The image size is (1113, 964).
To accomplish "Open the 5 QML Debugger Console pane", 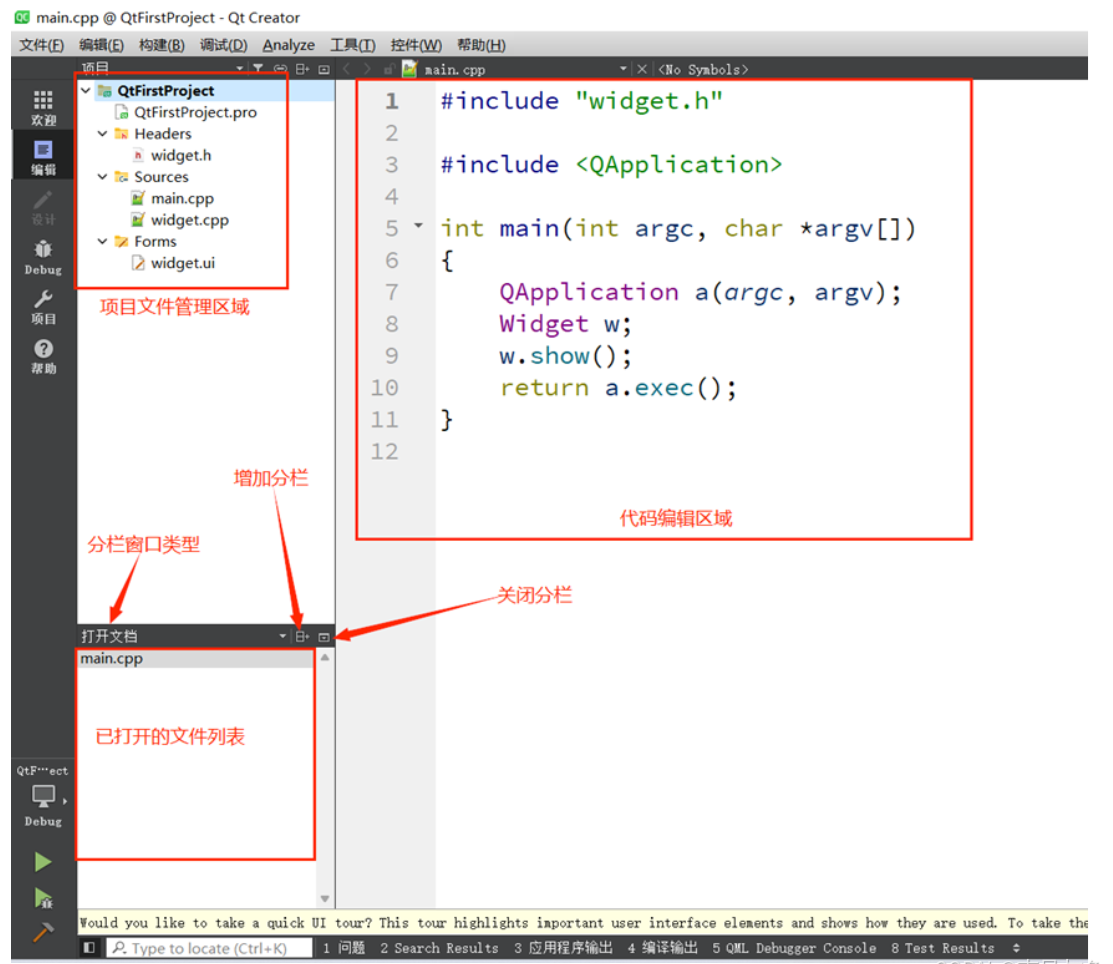I will (794, 948).
